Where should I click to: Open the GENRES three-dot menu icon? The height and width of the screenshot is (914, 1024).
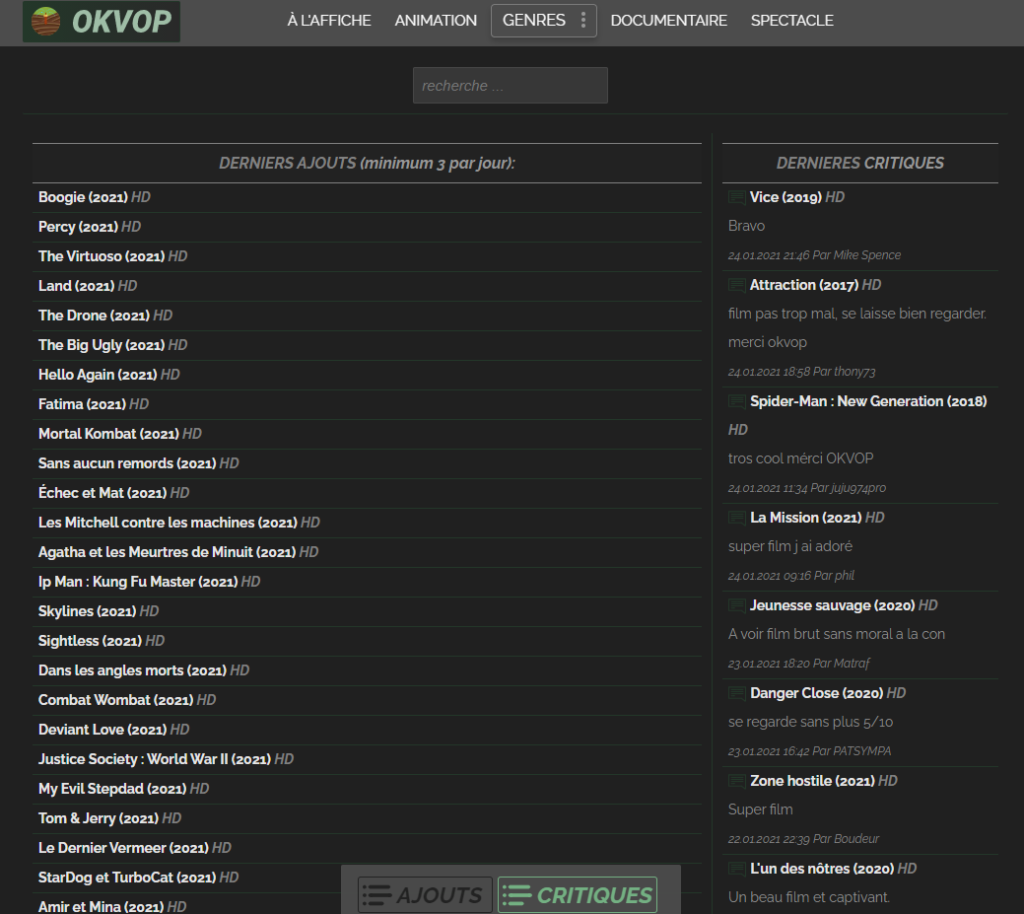click(583, 20)
